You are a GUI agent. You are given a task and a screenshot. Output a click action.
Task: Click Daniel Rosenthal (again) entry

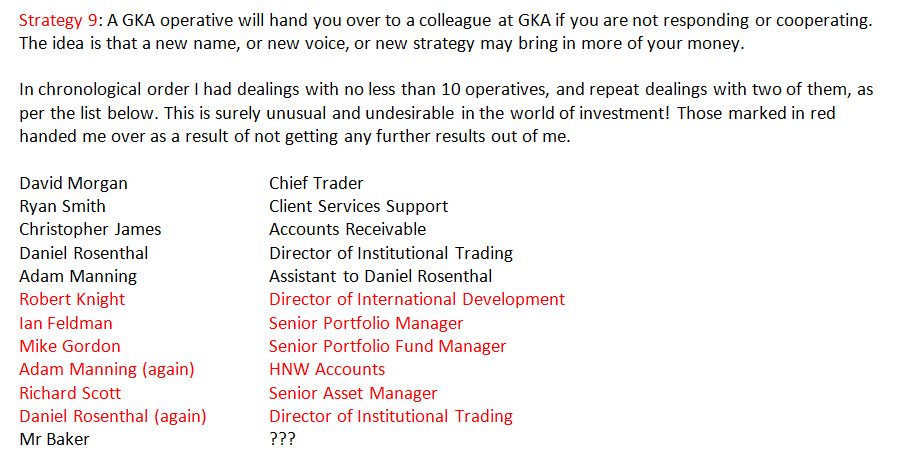click(x=113, y=416)
